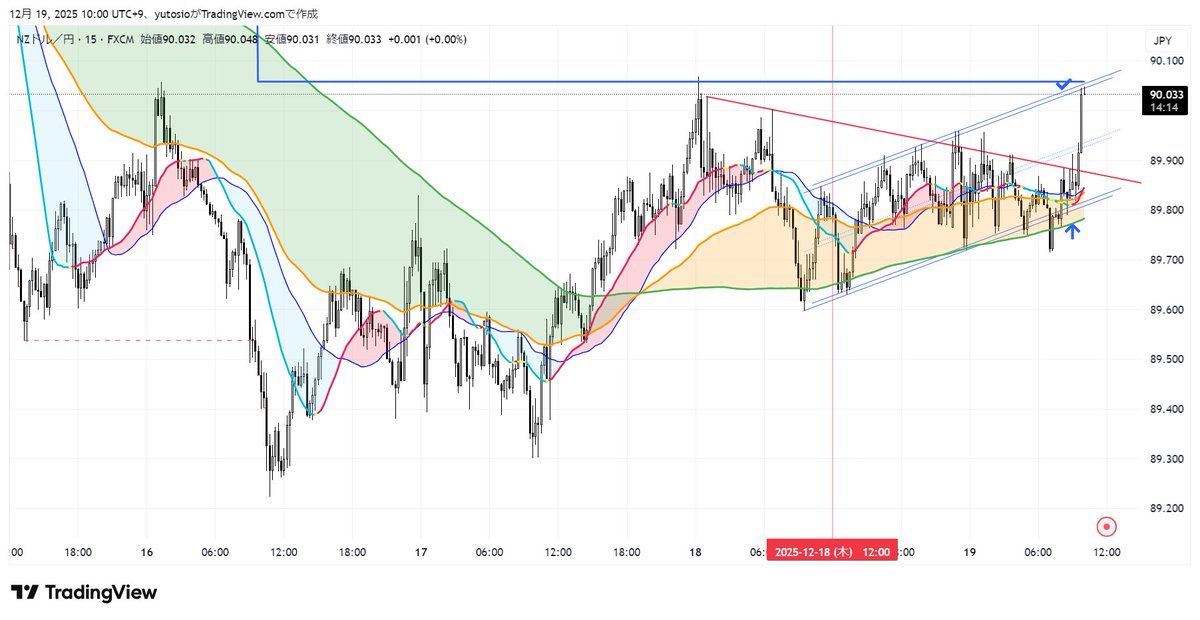Select the blue check mark drawing
This screenshot has height=620, width=1200.
[x=1066, y=83]
